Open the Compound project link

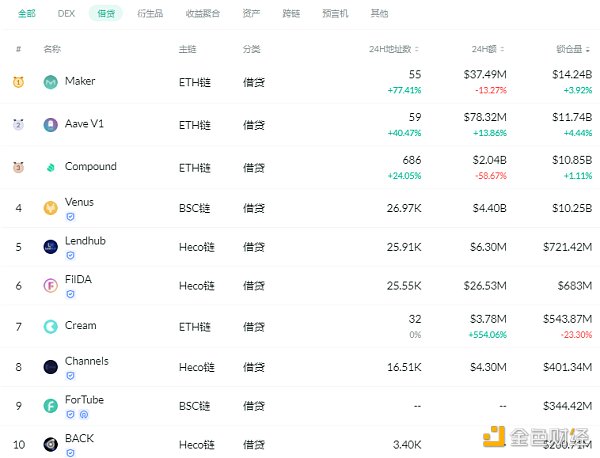click(90, 167)
